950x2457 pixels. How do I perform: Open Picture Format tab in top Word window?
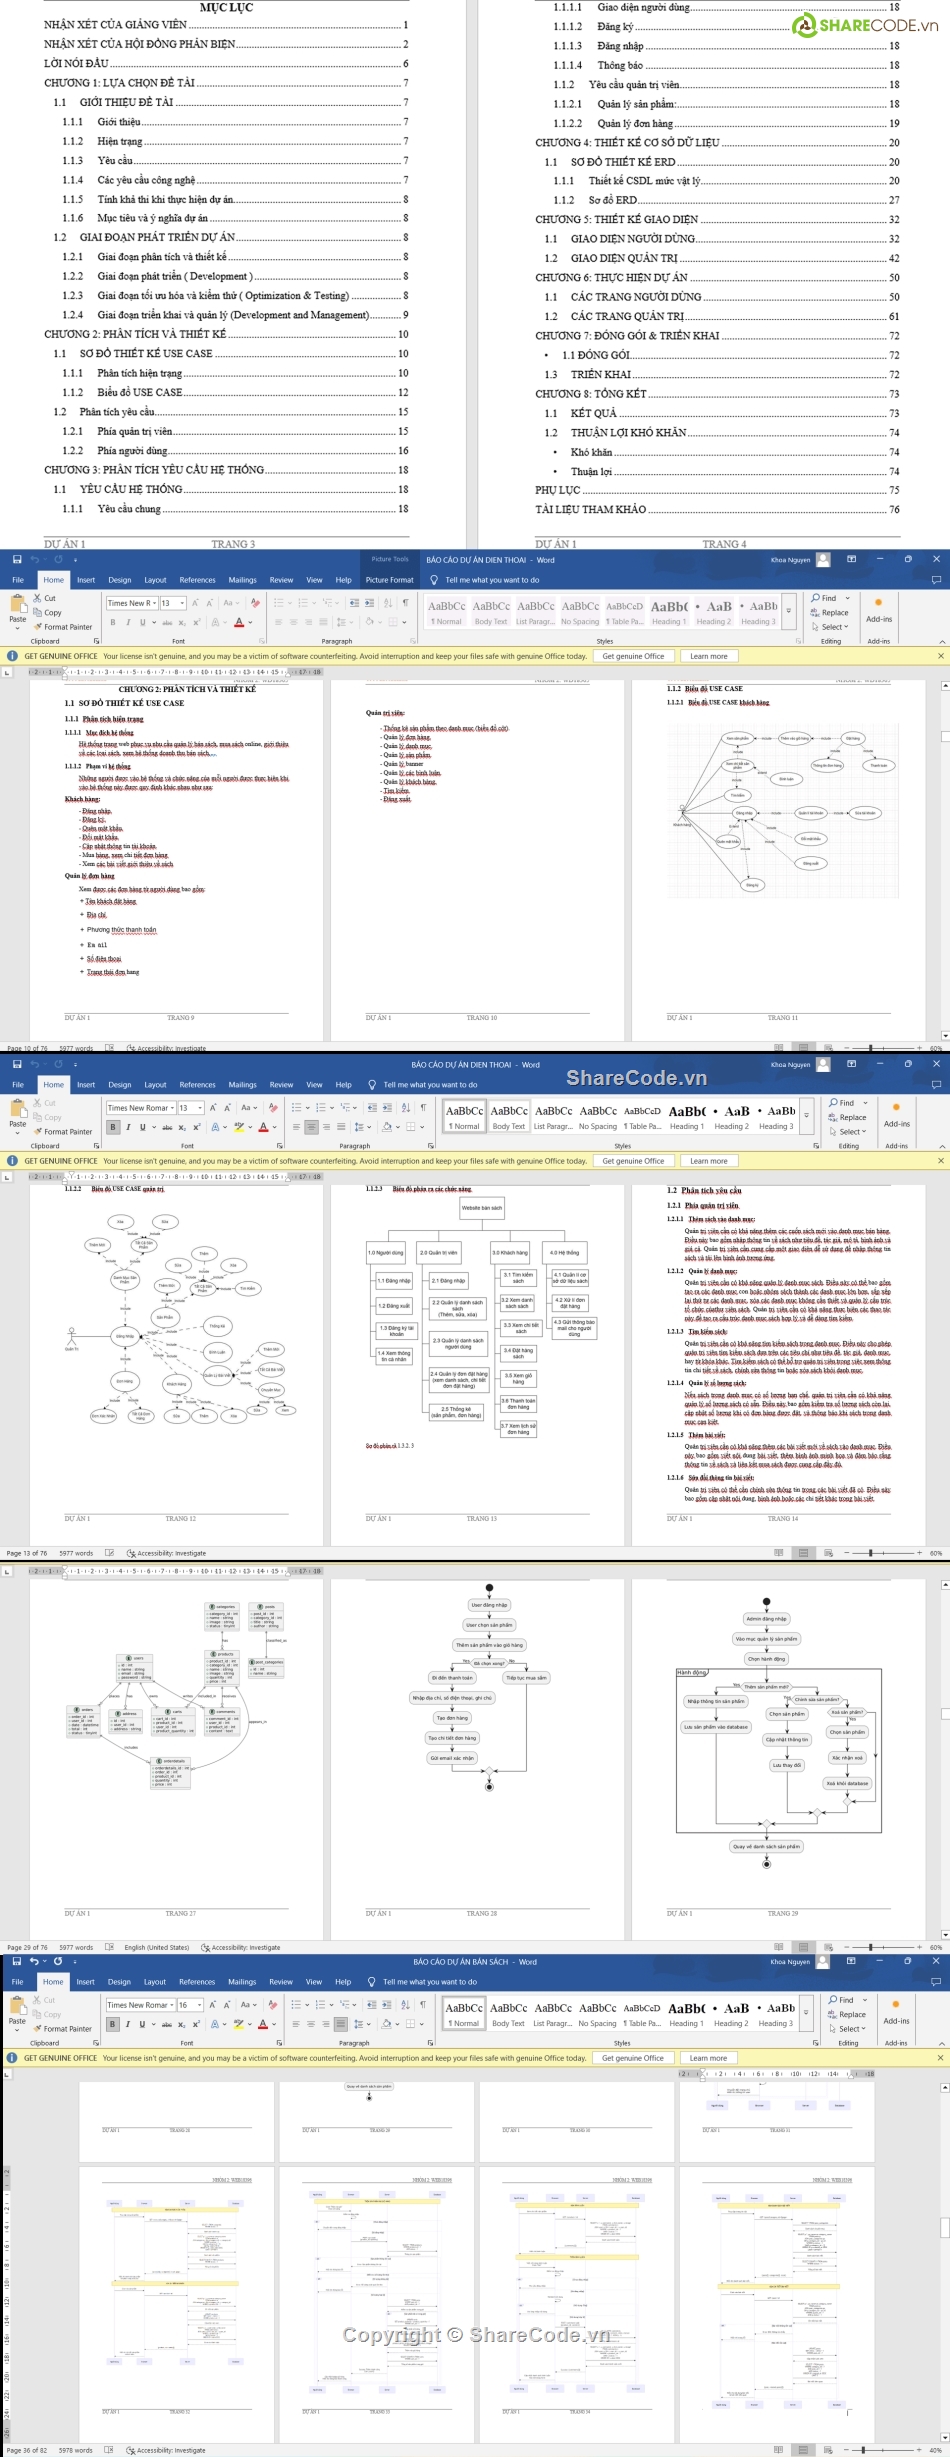click(389, 580)
